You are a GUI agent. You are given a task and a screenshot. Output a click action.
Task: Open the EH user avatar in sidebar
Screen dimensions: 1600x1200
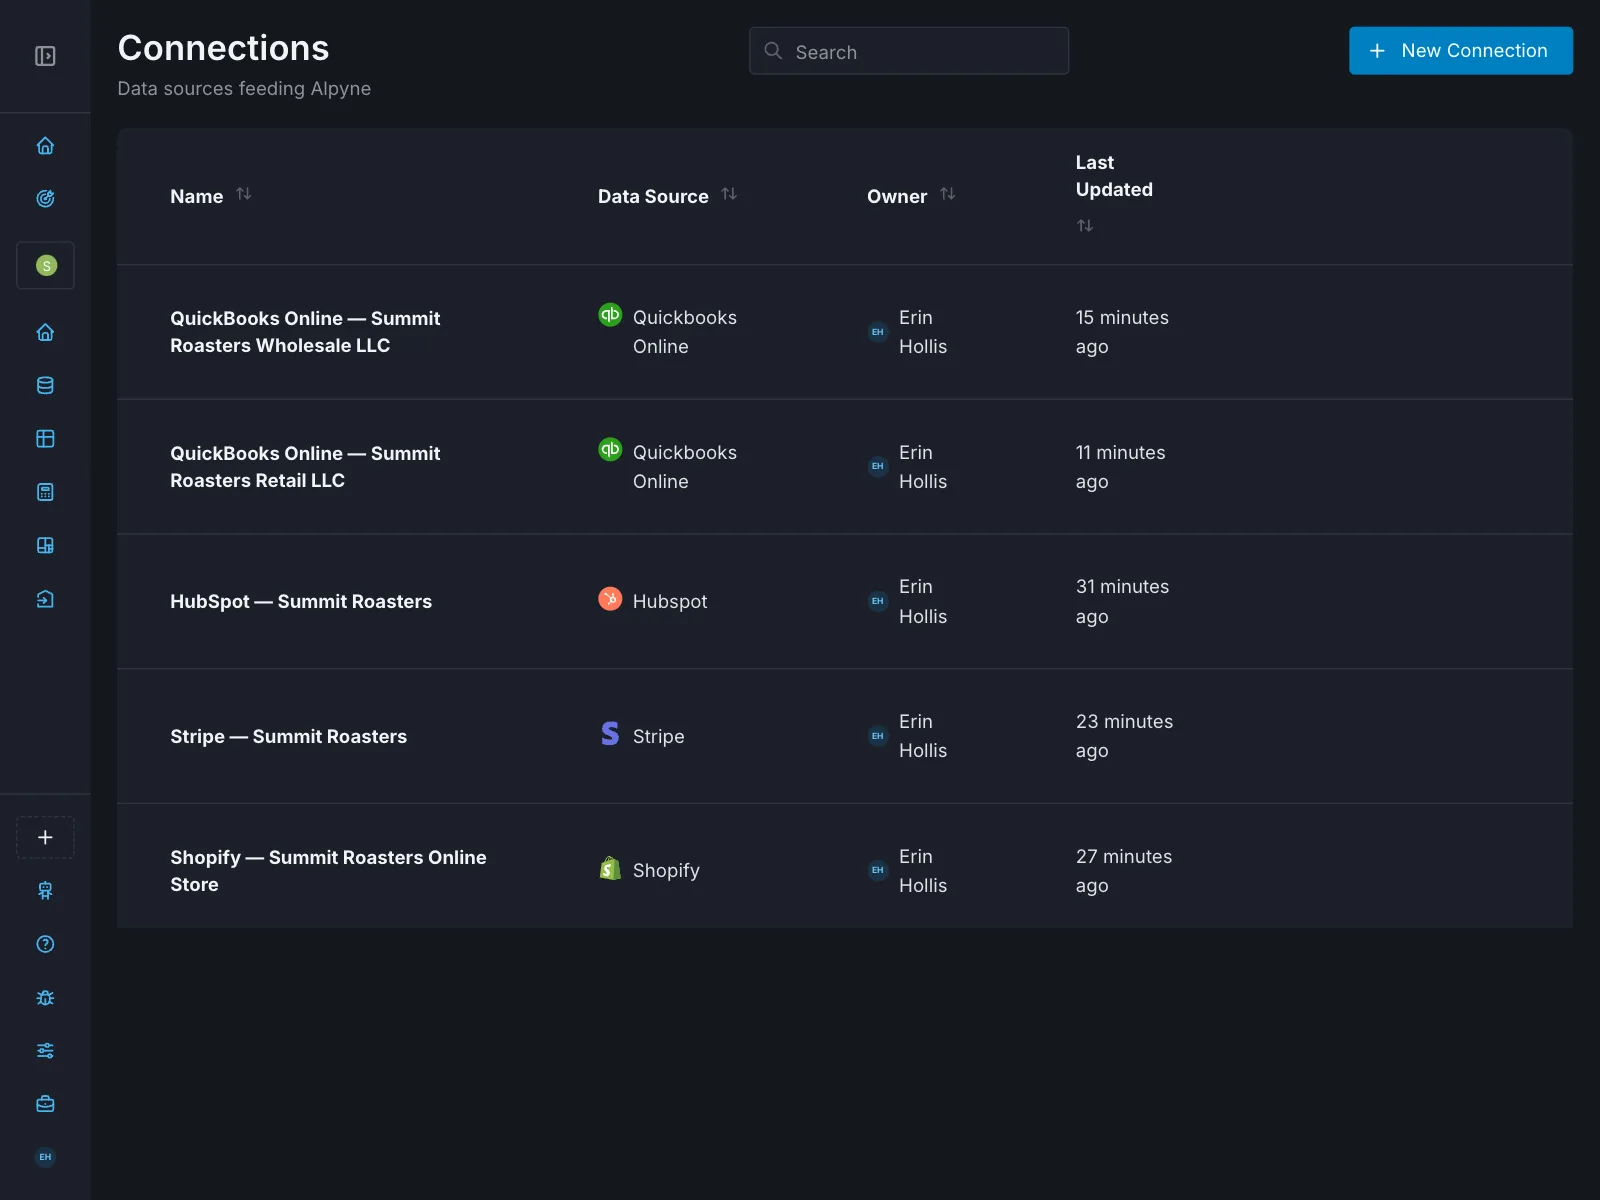45,1157
